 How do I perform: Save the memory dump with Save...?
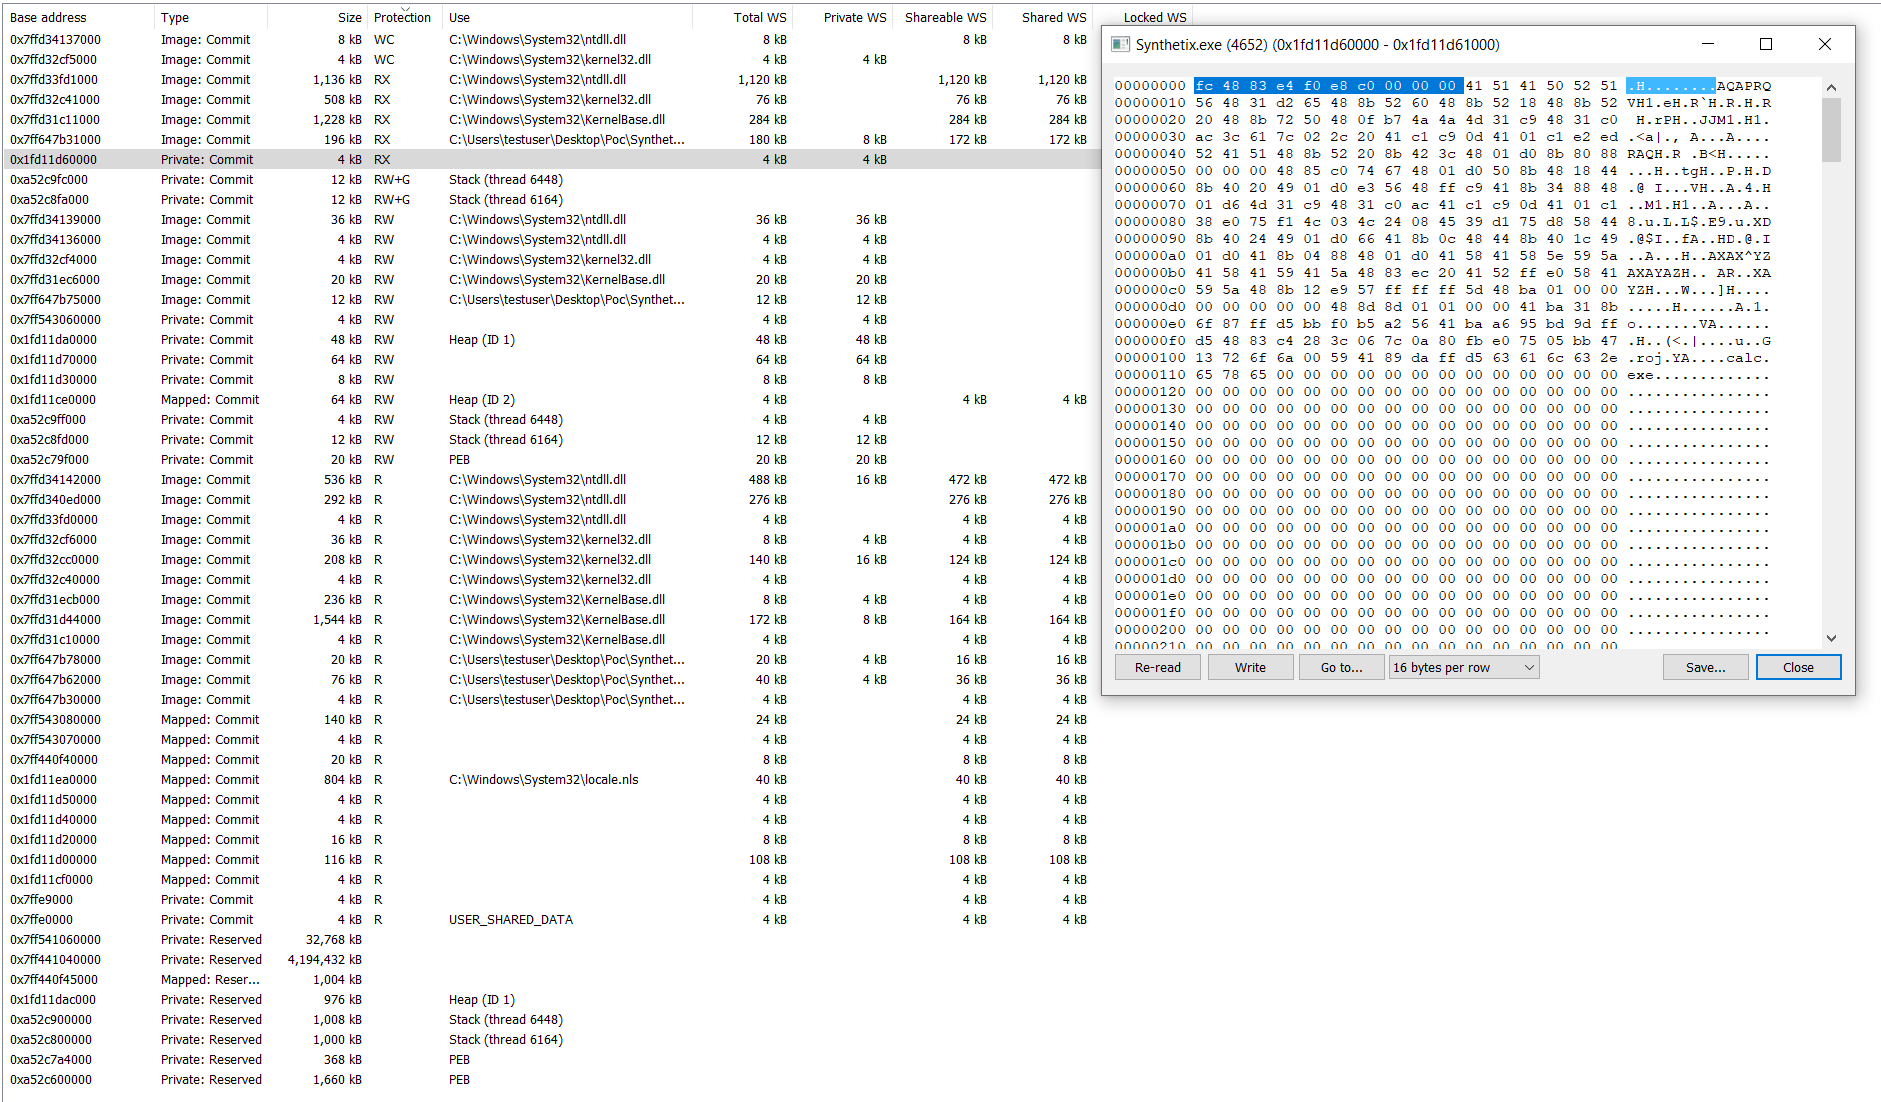pyautogui.click(x=1705, y=667)
